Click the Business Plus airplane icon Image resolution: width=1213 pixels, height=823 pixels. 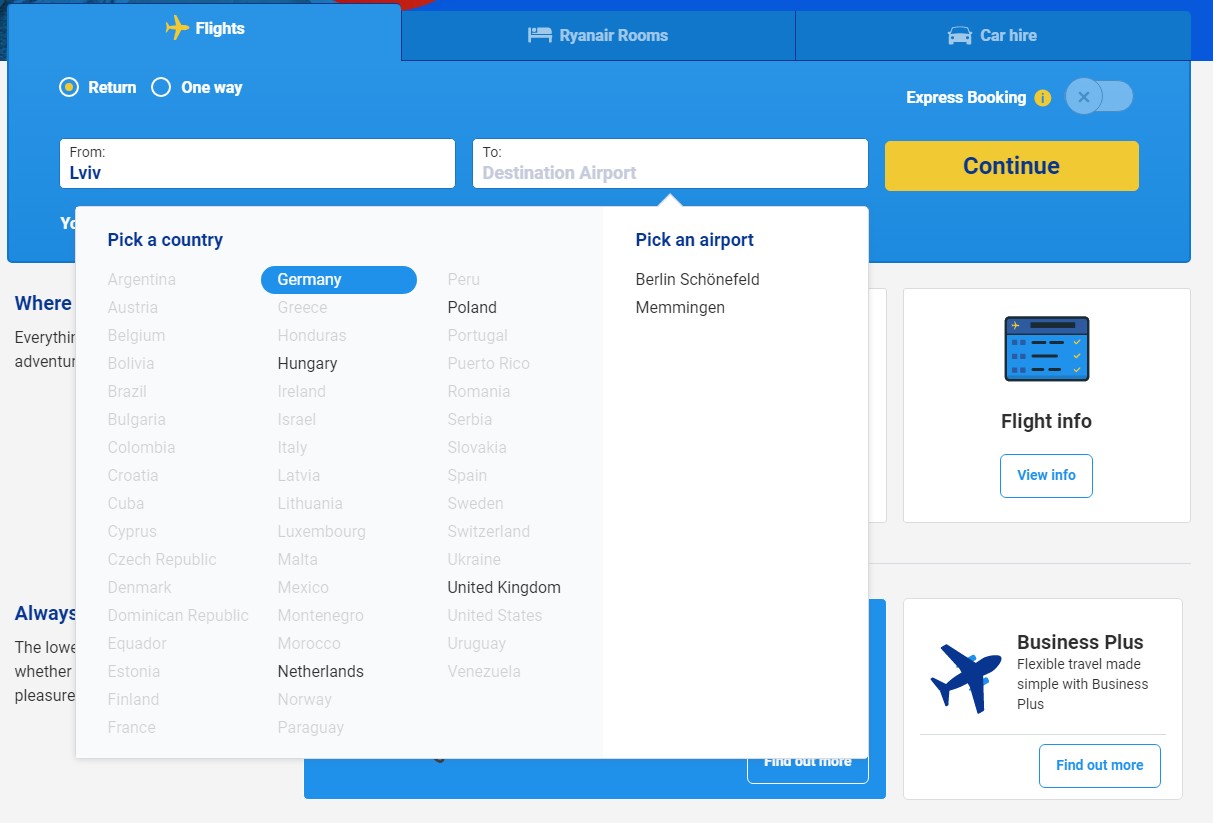(965, 678)
